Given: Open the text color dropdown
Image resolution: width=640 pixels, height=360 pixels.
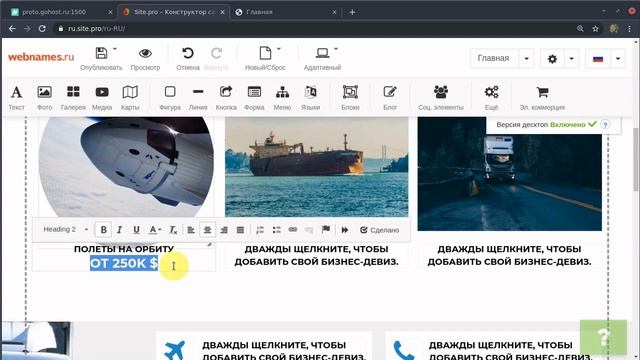Looking at the screenshot, I should point(155,230).
